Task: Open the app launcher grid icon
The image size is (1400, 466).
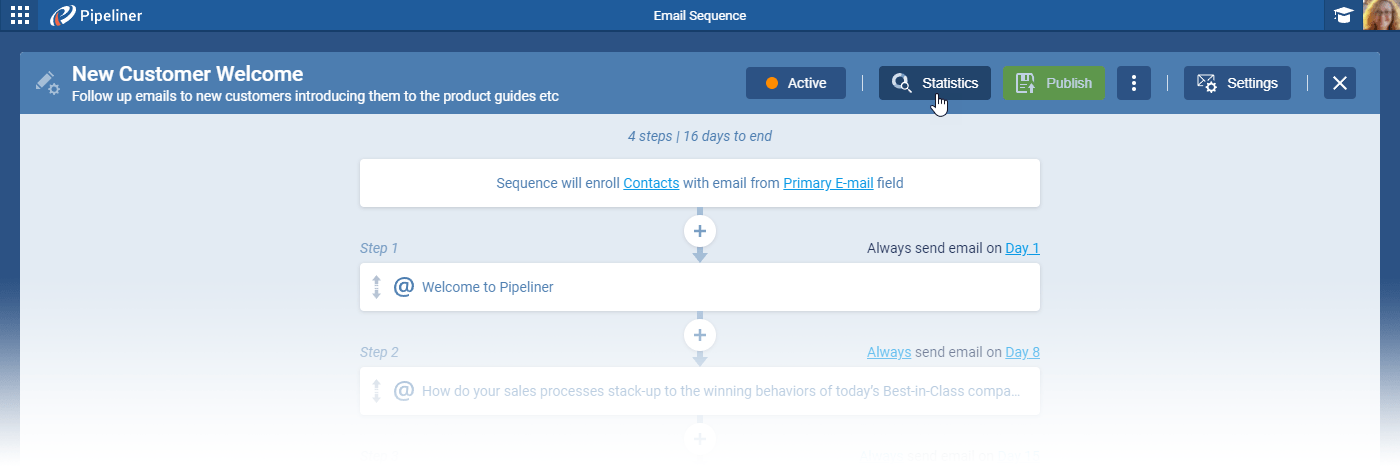Action: coord(19,15)
